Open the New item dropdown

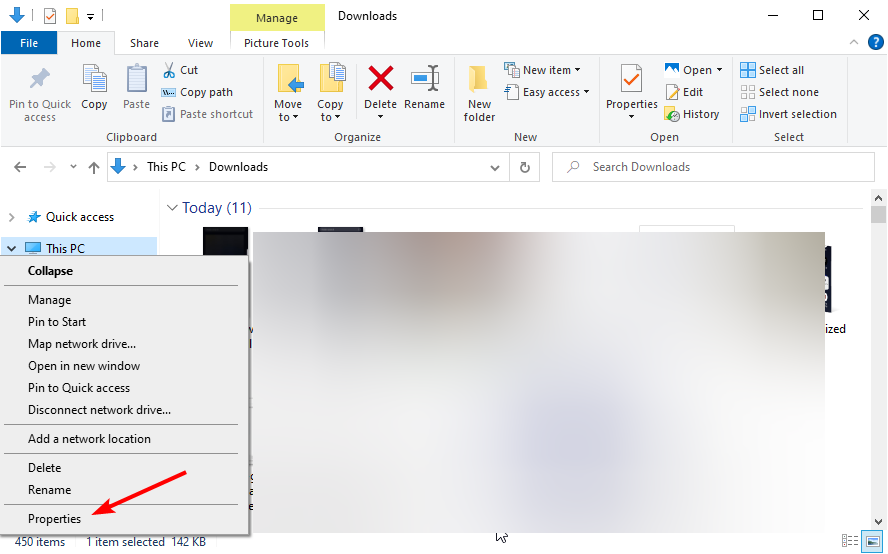543,70
